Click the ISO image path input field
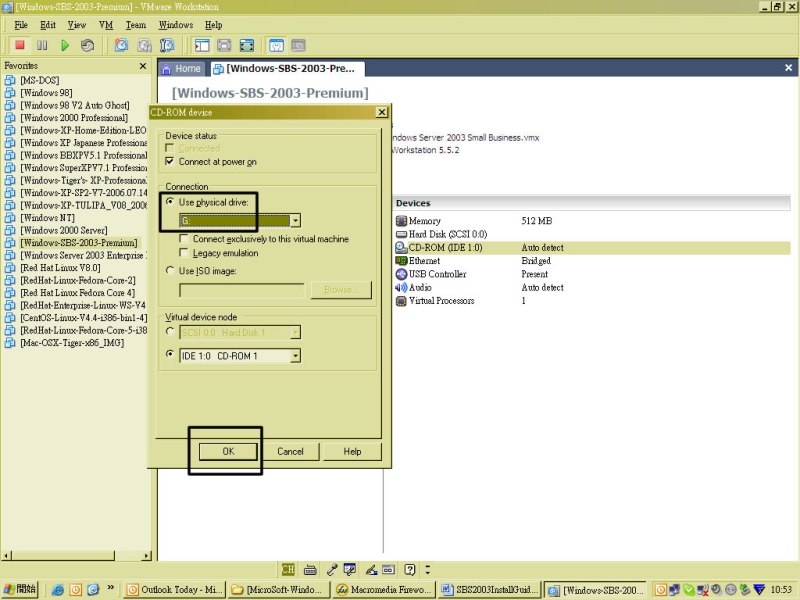800x600 pixels. [241, 290]
